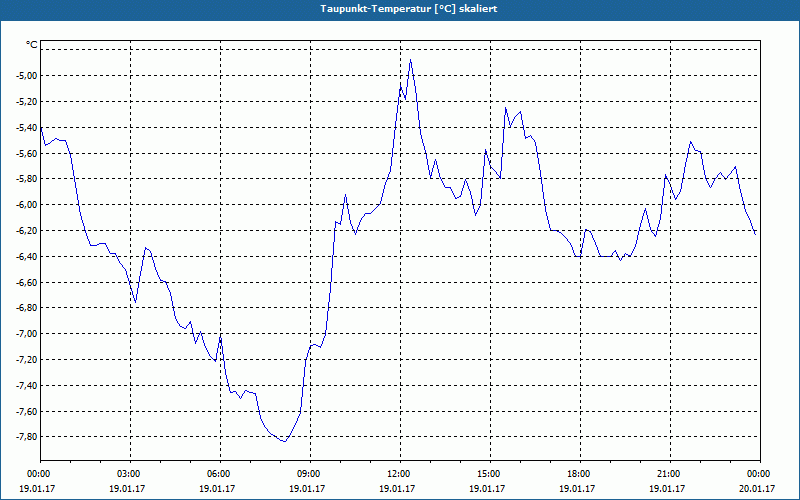
Task: Select the -7,40 axis value
Action: [27, 385]
